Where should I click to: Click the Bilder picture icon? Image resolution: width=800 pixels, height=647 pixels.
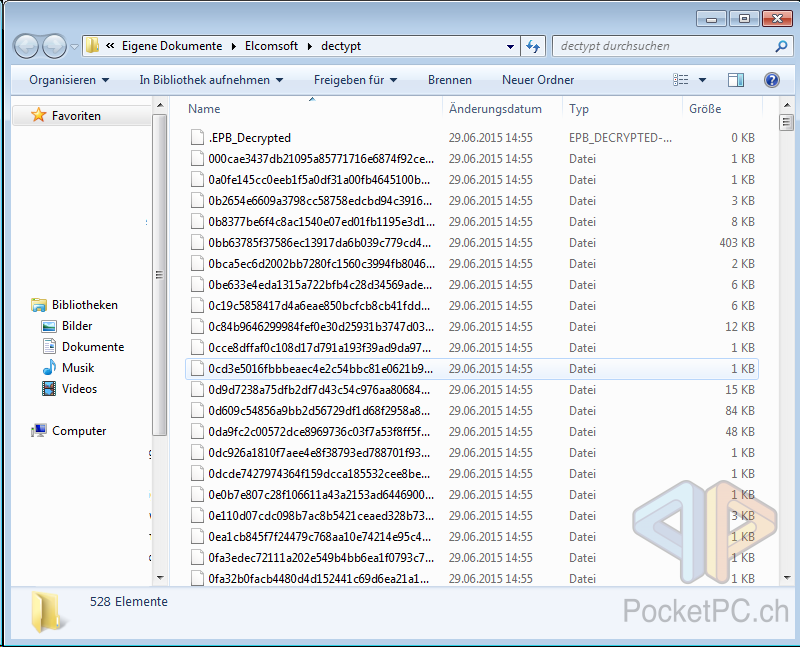click(49, 327)
